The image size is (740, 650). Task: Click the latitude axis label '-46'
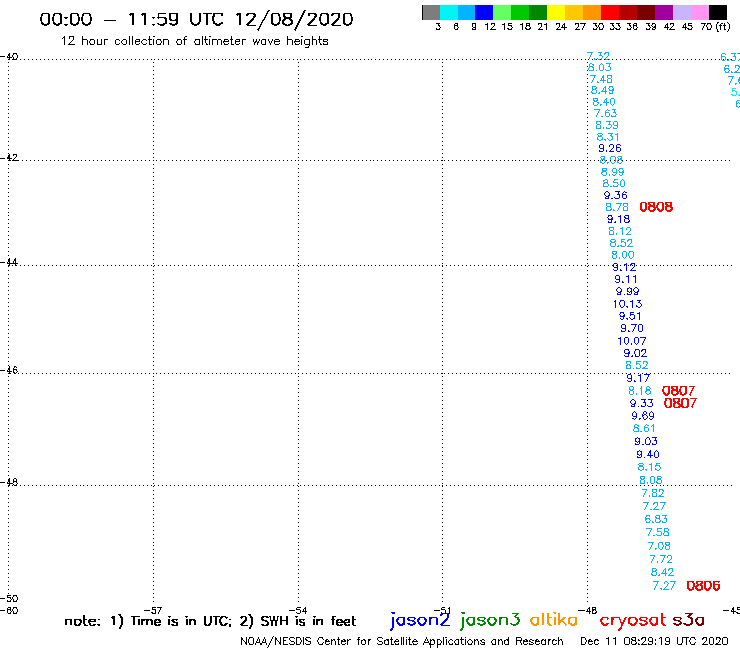pos(9,370)
